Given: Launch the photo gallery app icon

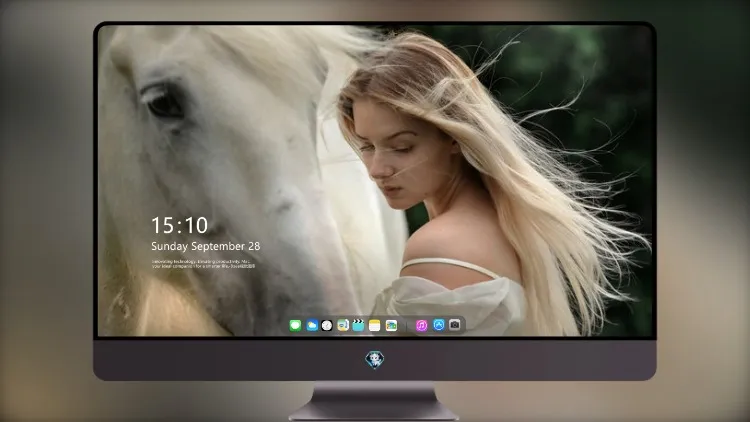Looking at the screenshot, I should [x=391, y=326].
